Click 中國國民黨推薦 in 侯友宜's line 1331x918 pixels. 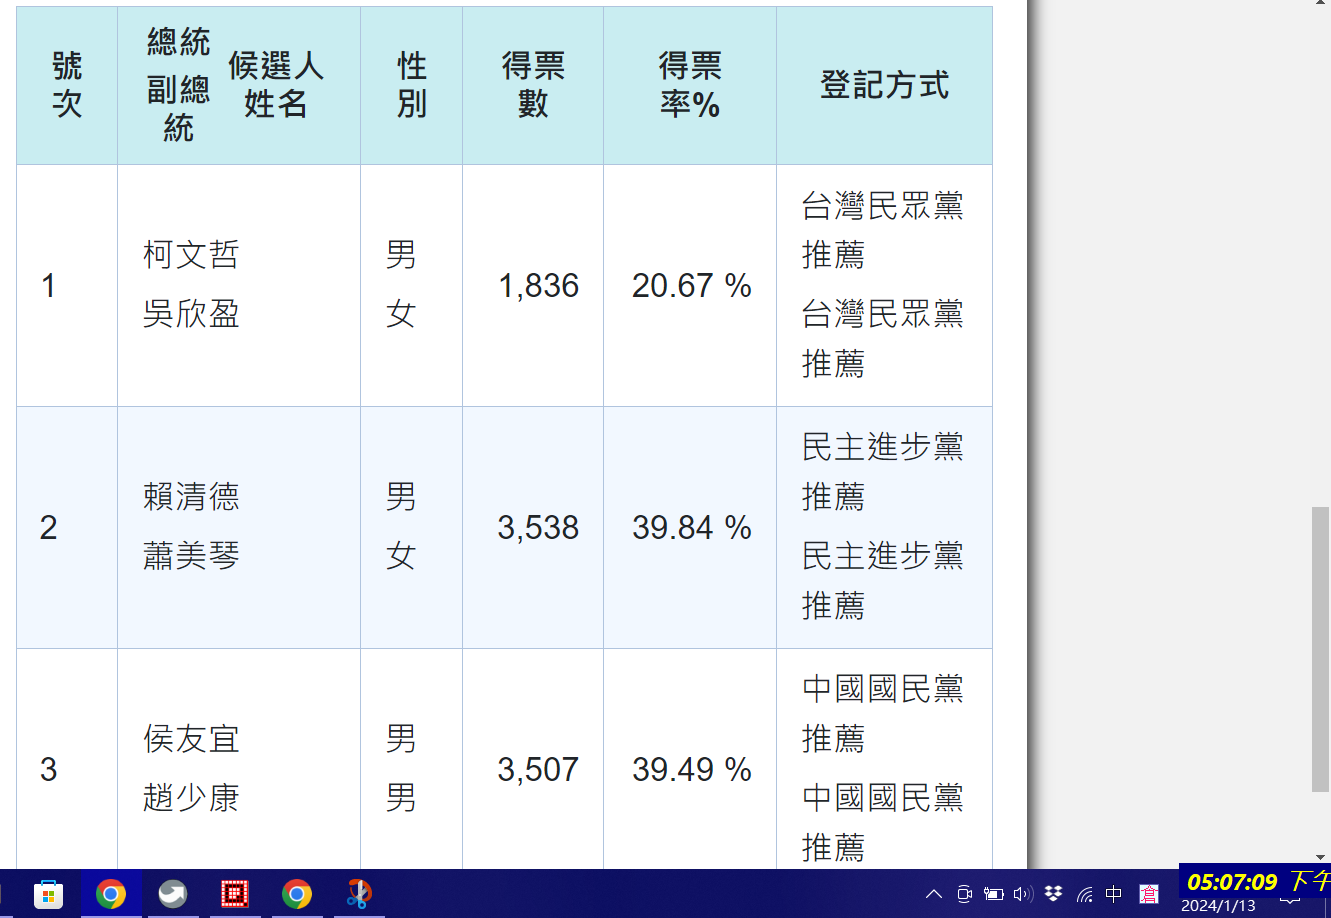pyautogui.click(x=883, y=714)
